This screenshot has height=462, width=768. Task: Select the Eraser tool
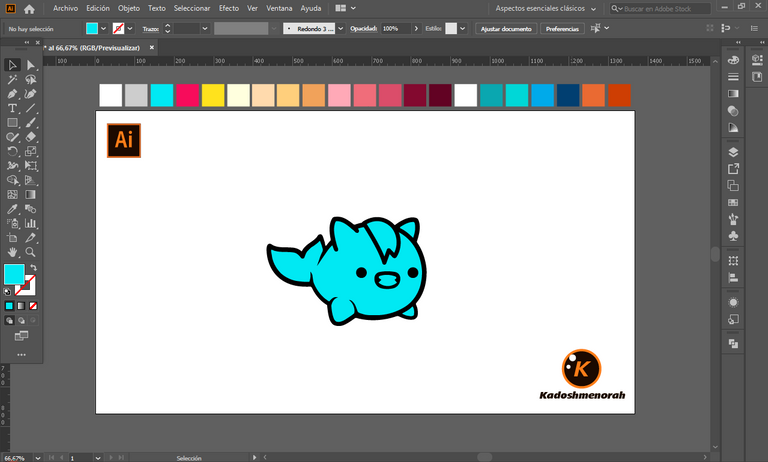[30, 137]
